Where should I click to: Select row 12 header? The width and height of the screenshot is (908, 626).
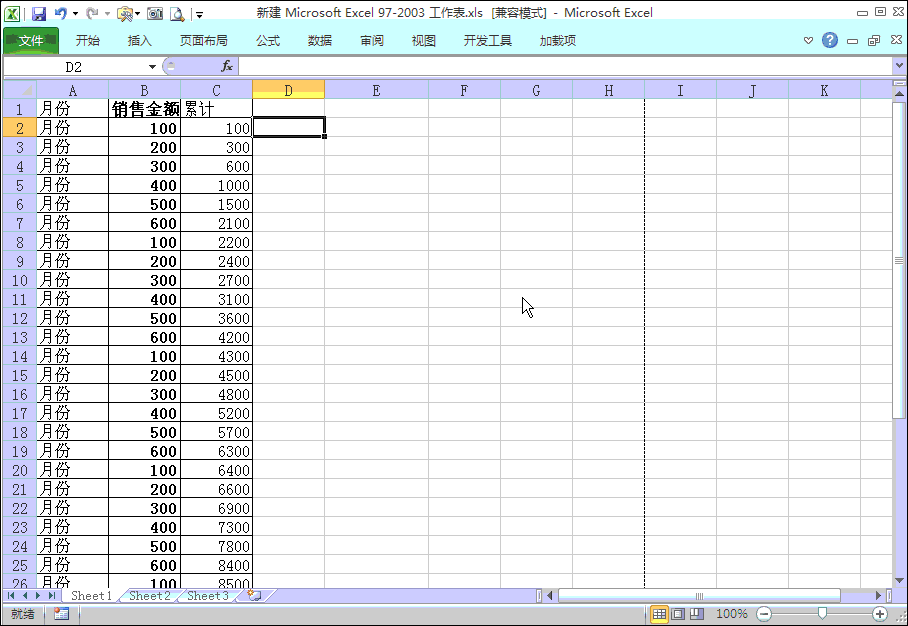pyautogui.click(x=20, y=319)
